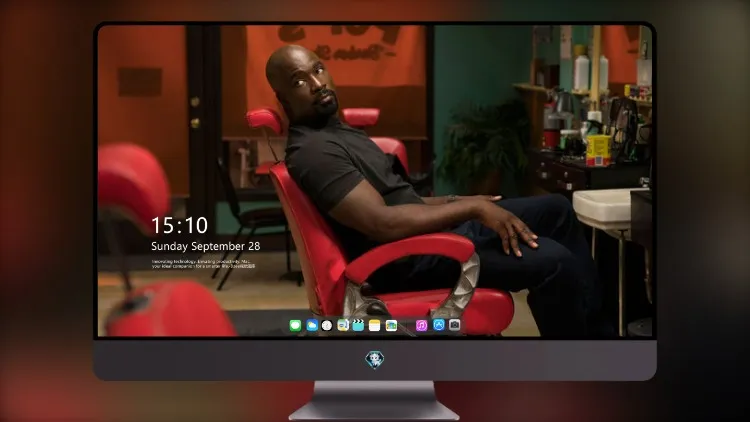Open the Clock app in the dock
Screen dimensions: 750x422
[327, 326]
